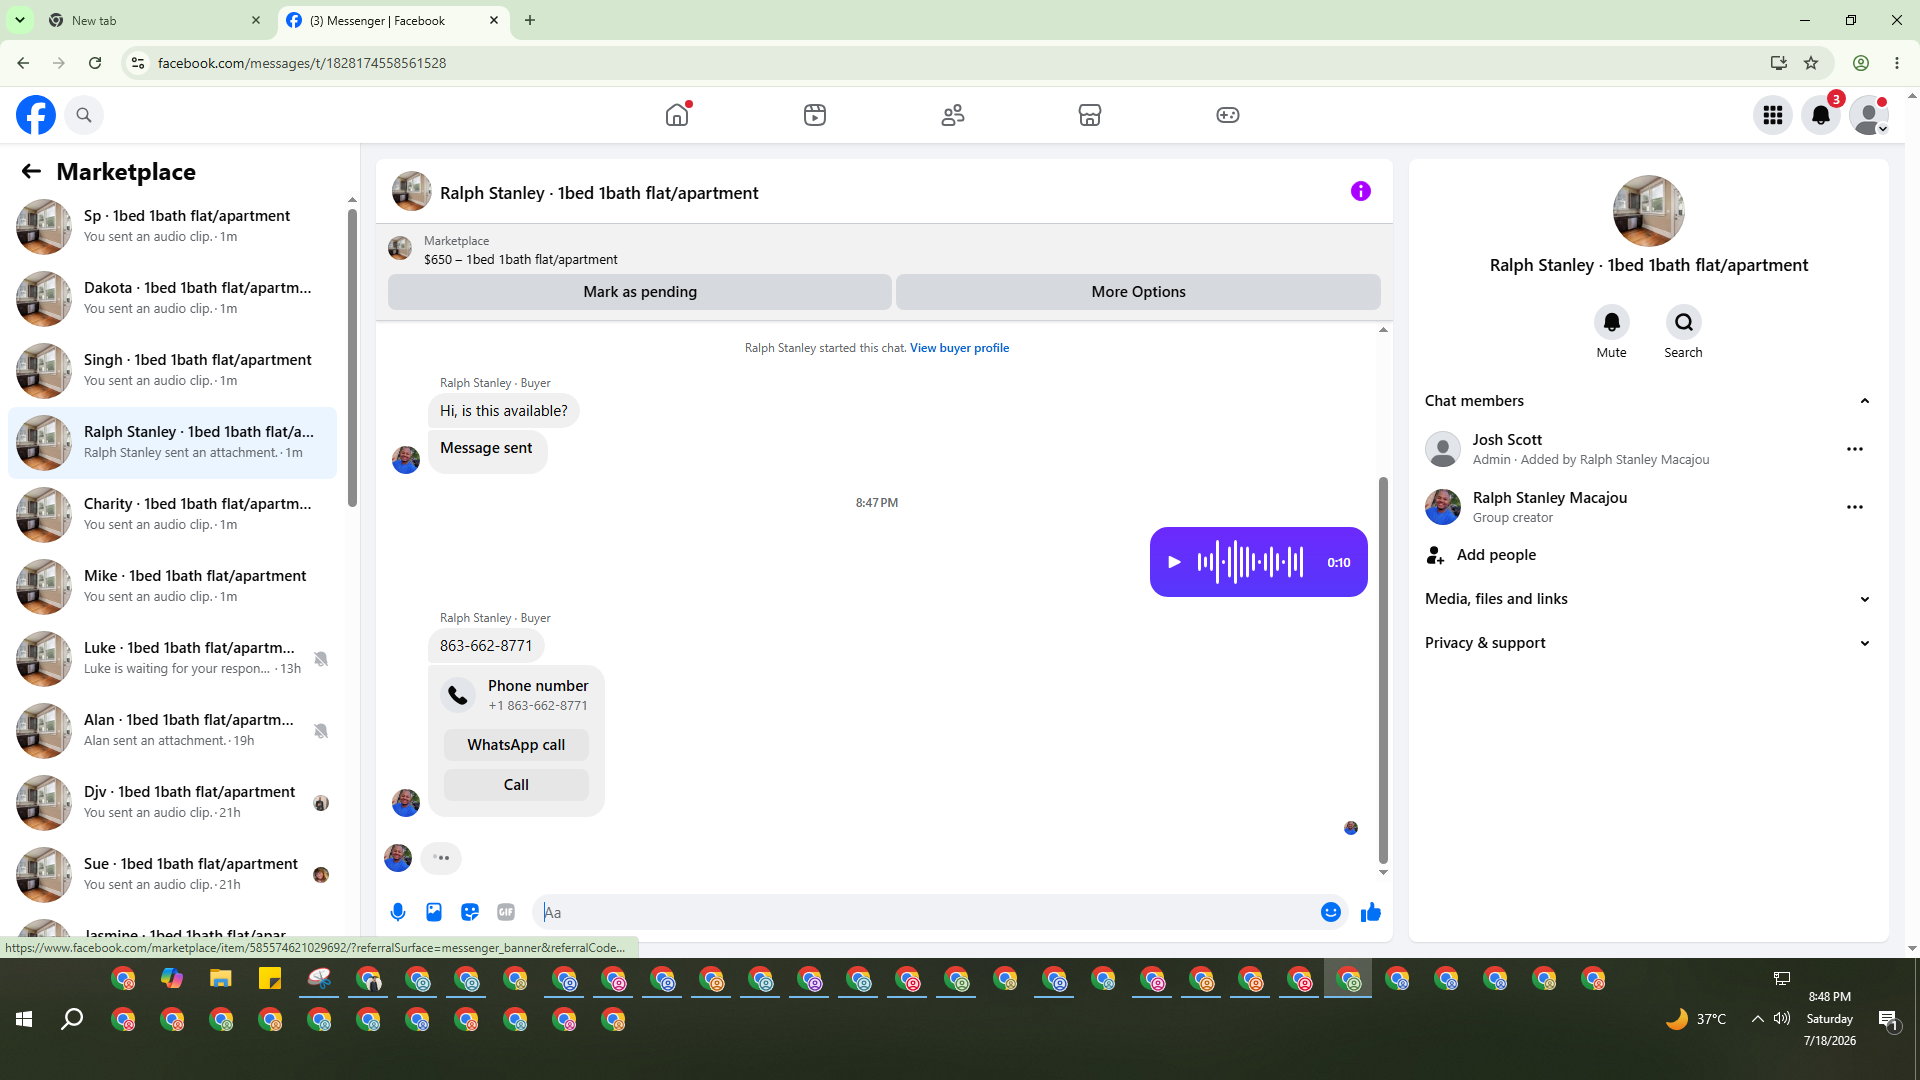Open Djv · 1bed 1bath conversation

point(172,803)
